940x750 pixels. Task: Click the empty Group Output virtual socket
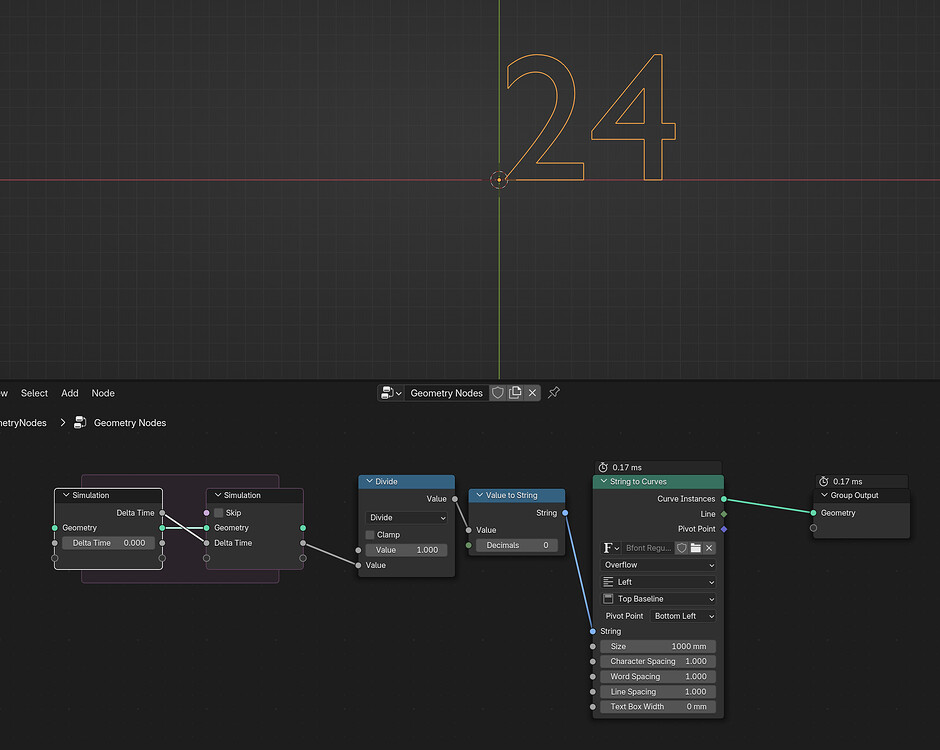[814, 528]
